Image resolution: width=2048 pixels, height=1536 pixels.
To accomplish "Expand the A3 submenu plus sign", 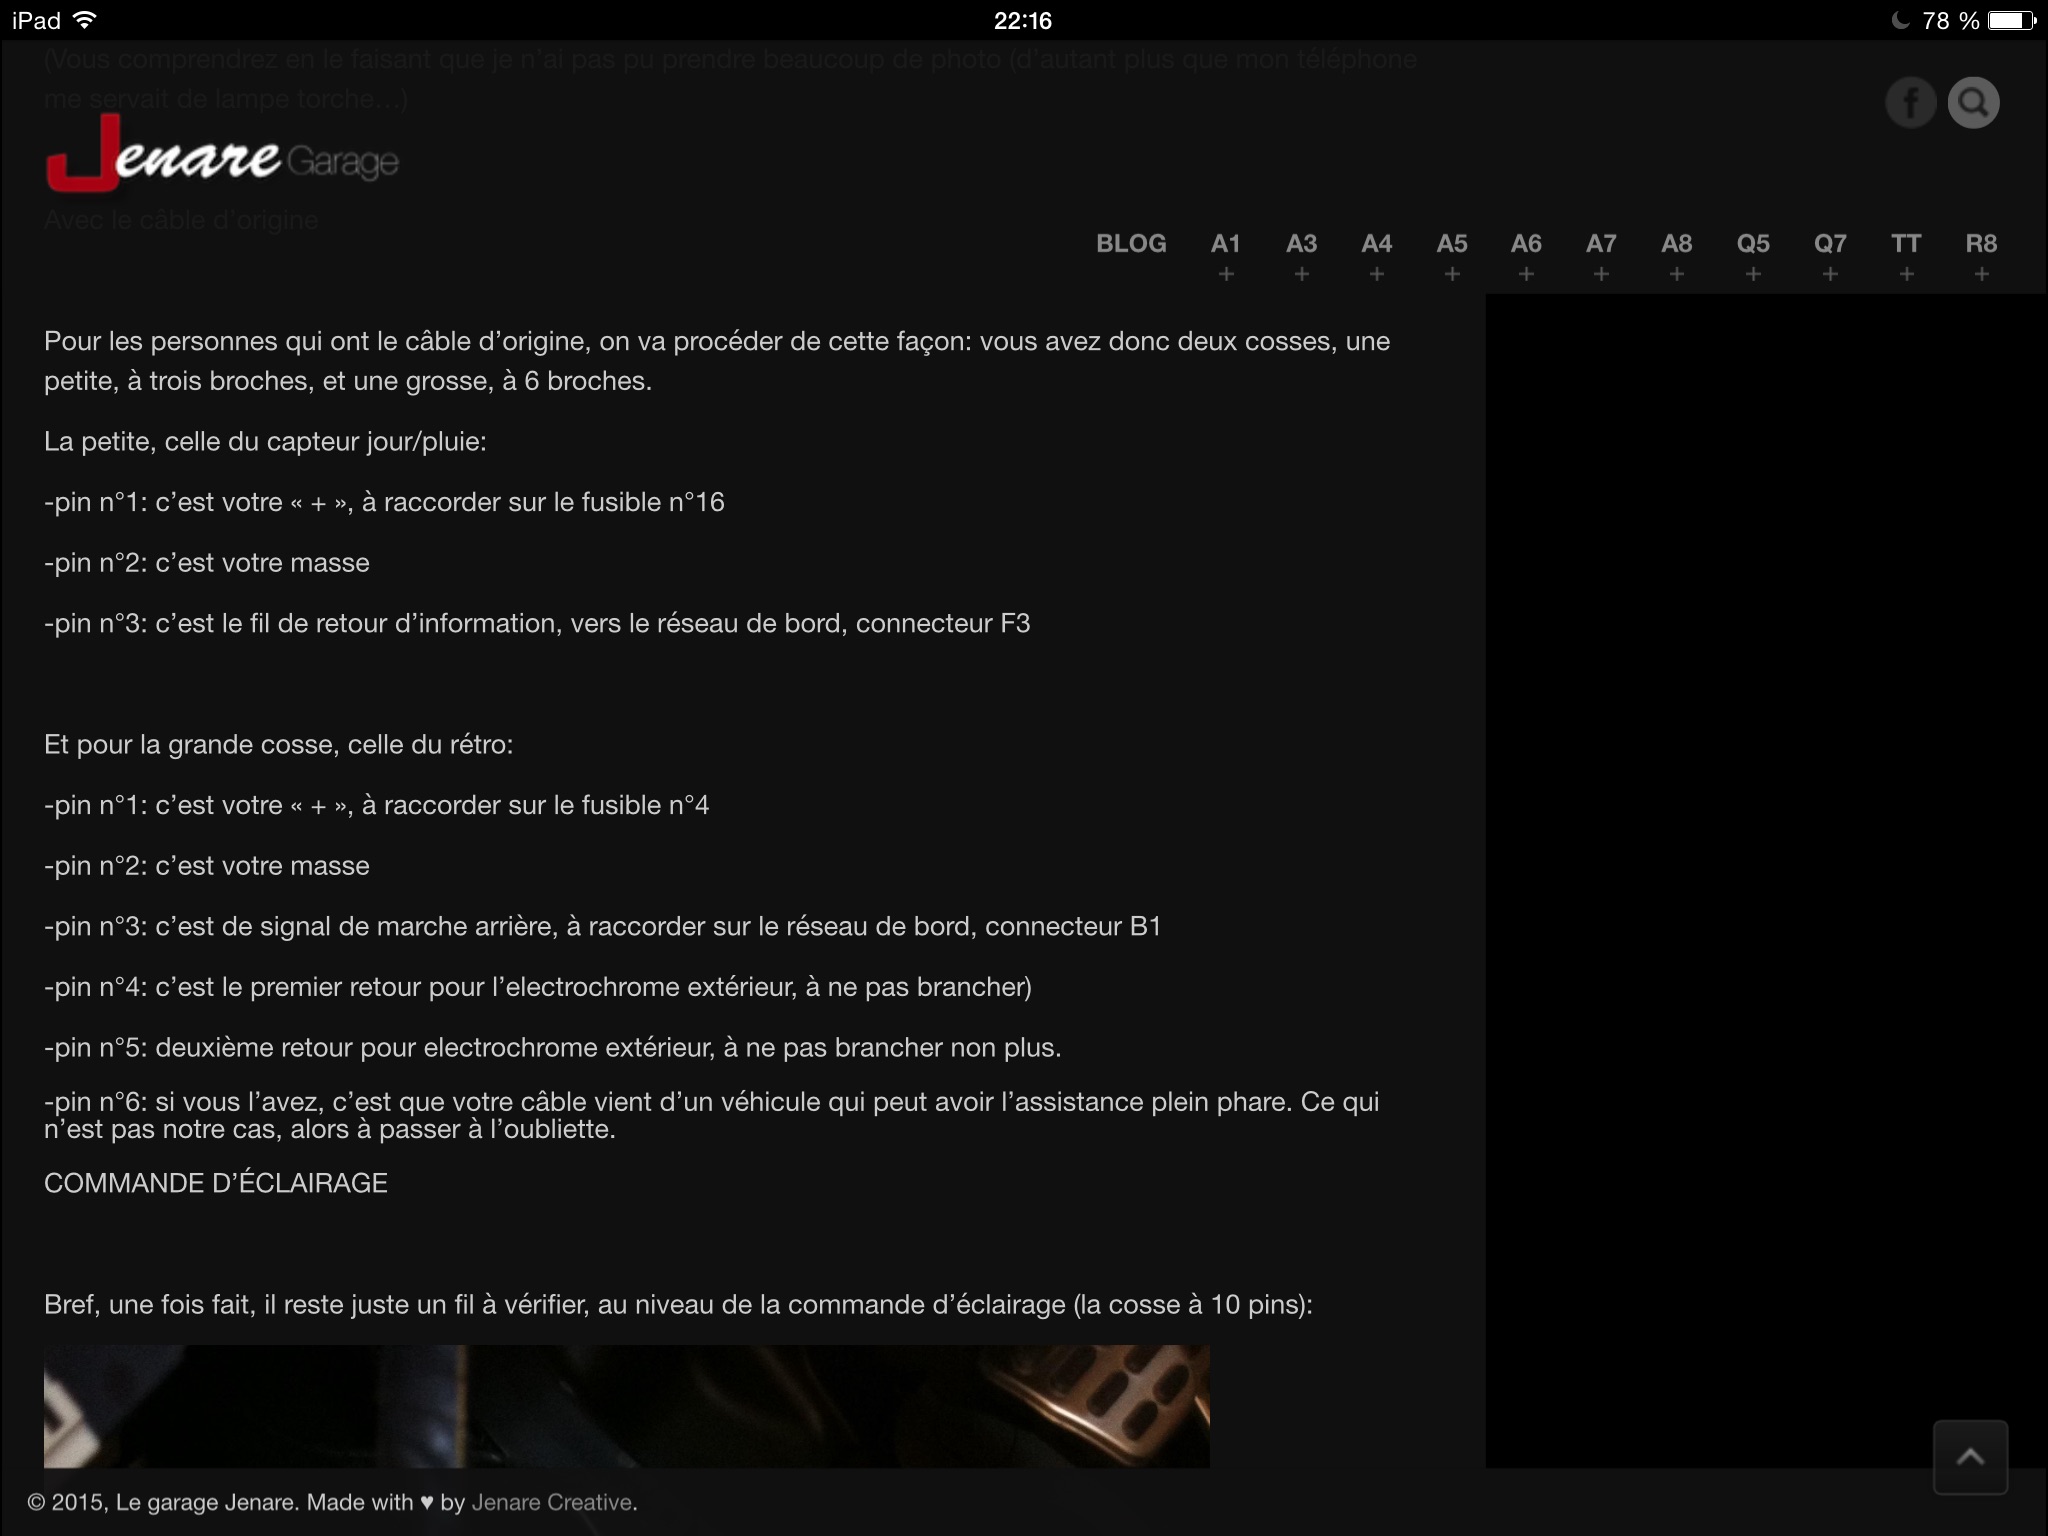I will click(1301, 274).
